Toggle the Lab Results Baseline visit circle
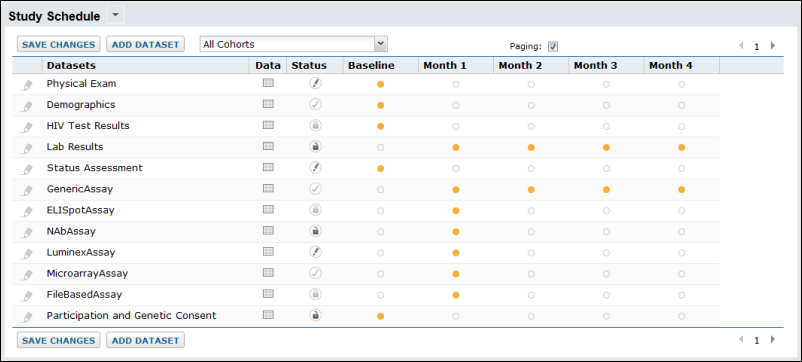Screen dimensions: 802x362 (380, 147)
